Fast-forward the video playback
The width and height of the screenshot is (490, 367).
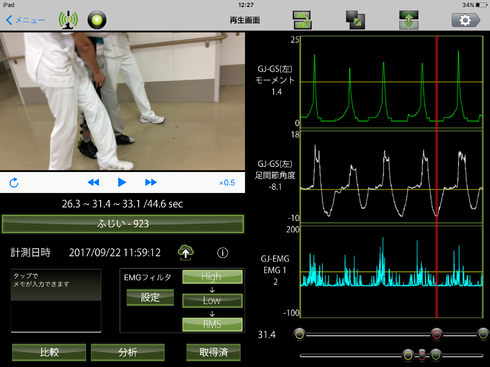(151, 182)
